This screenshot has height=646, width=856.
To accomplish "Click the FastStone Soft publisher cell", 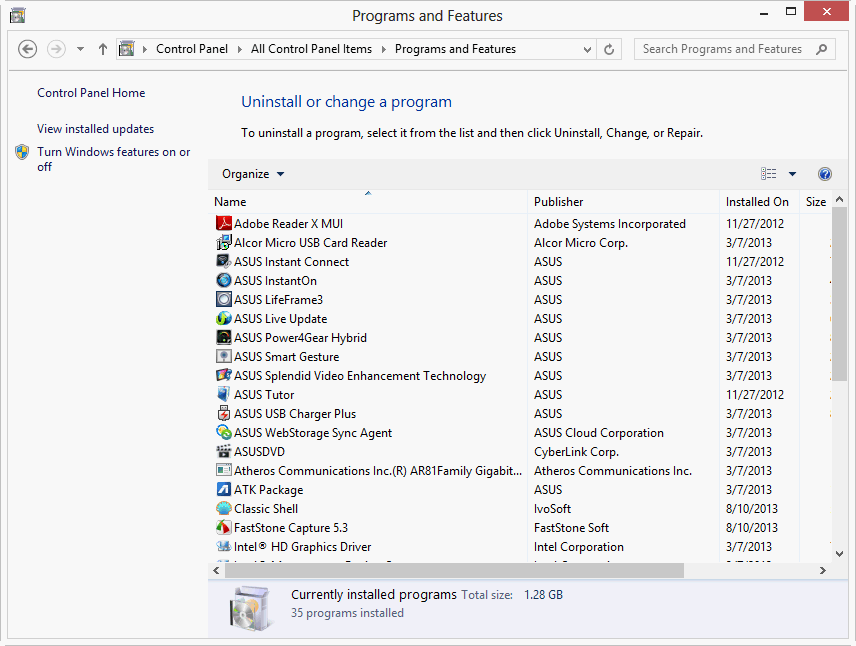I will tap(572, 528).
